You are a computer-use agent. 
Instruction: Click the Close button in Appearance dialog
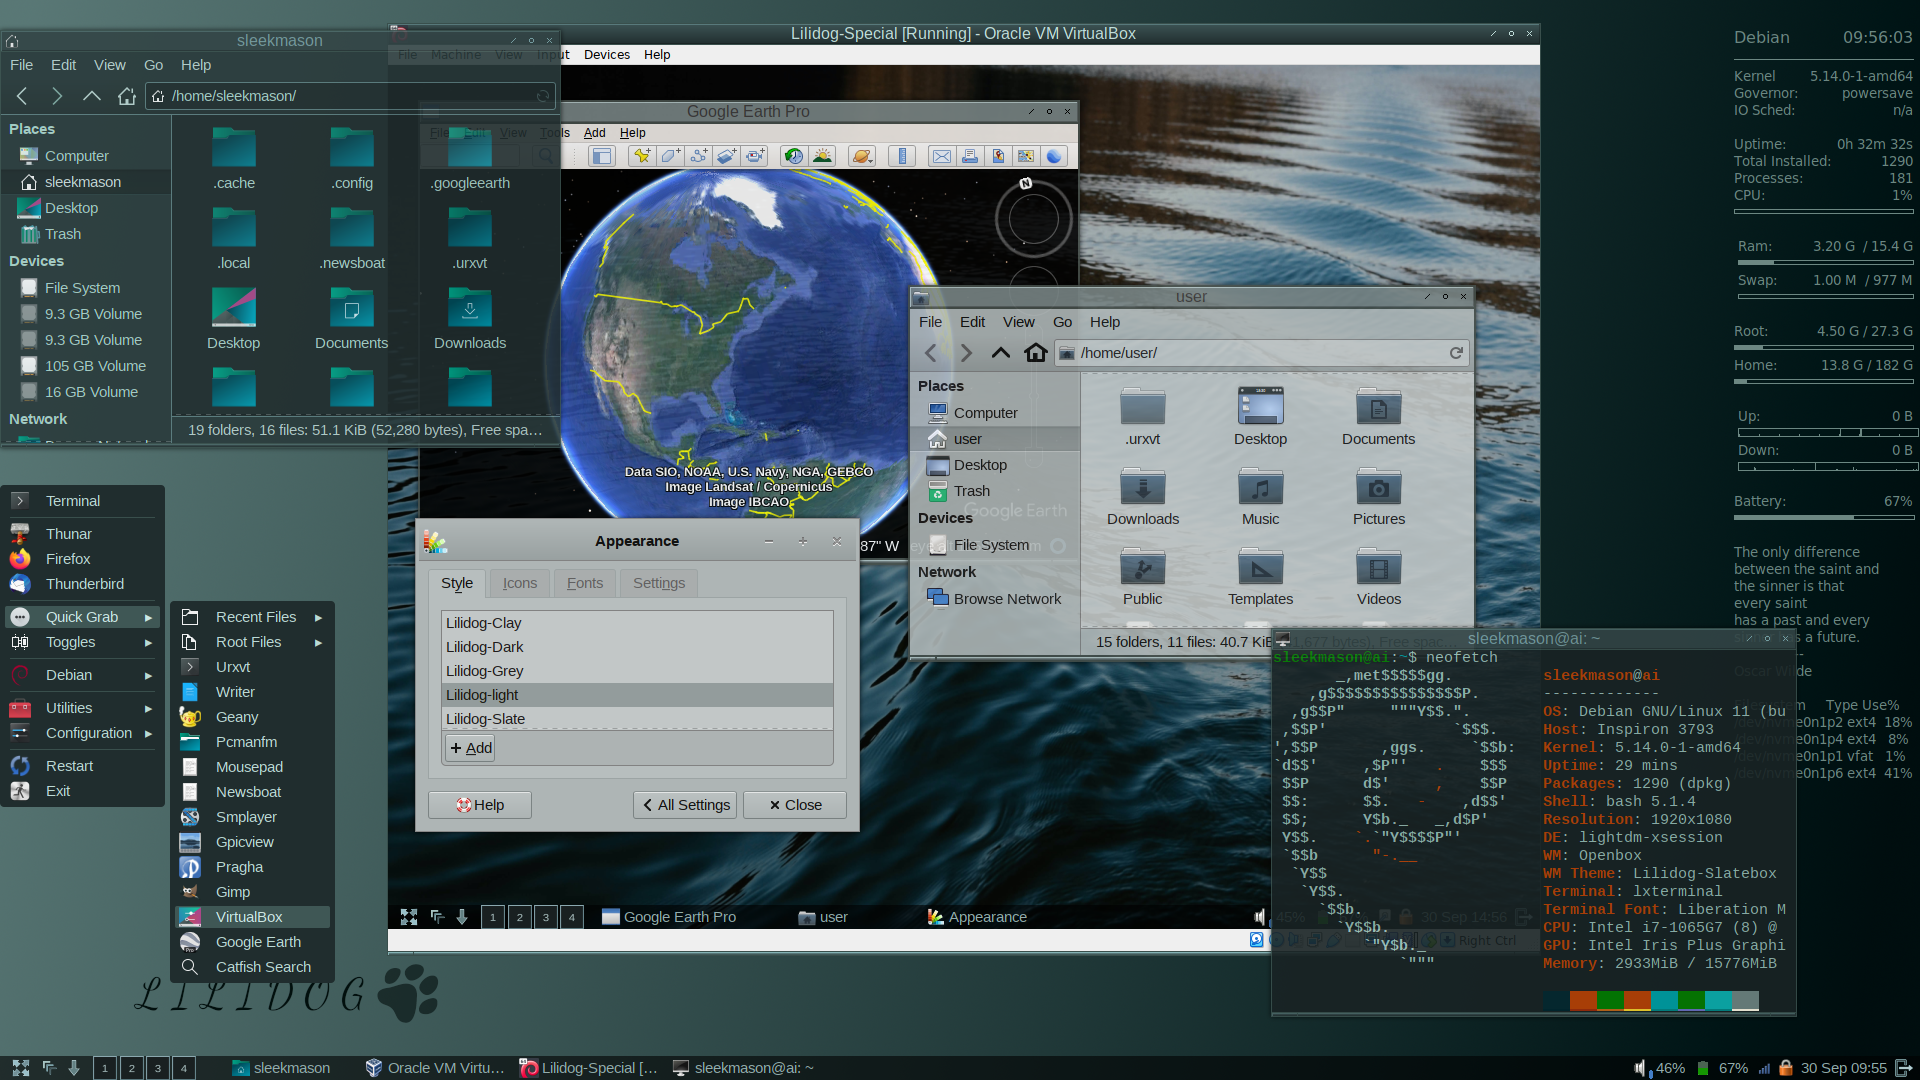795,805
